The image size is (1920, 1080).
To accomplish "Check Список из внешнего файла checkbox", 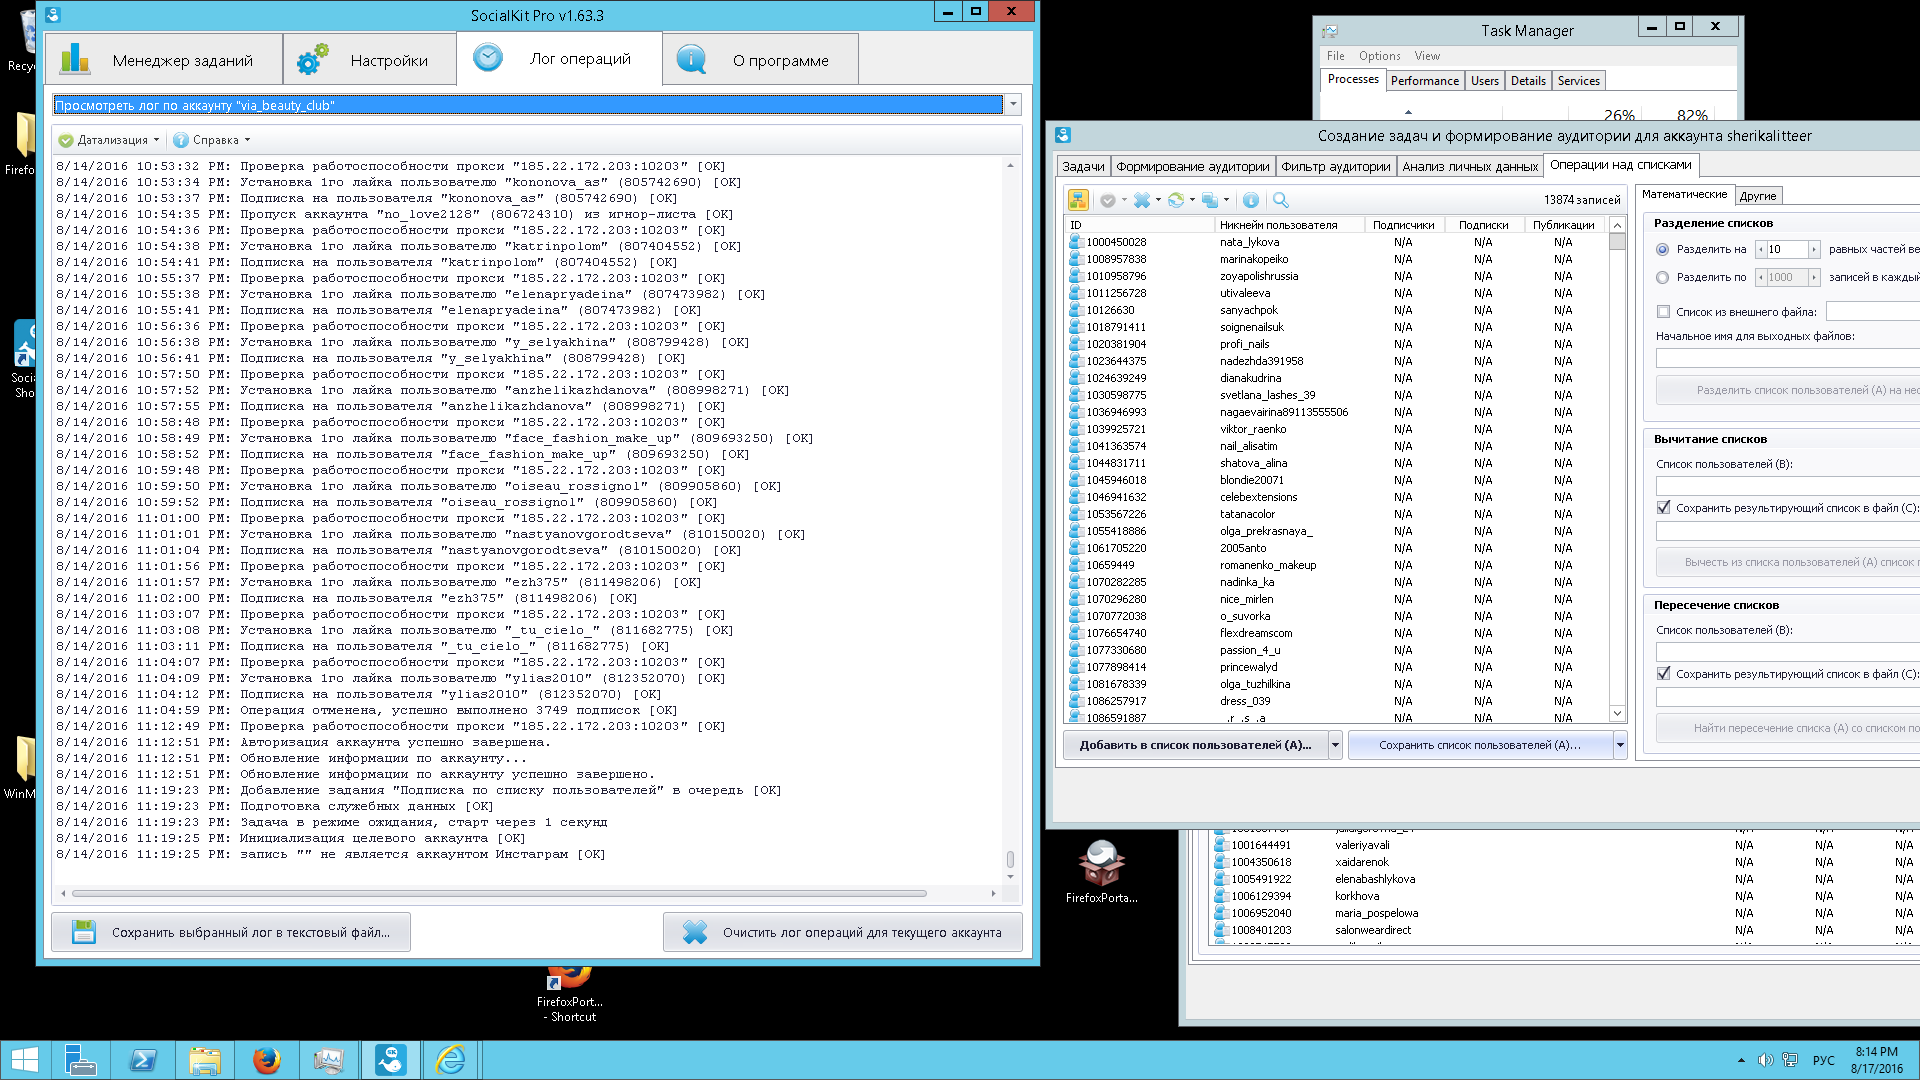I will coord(1664,312).
